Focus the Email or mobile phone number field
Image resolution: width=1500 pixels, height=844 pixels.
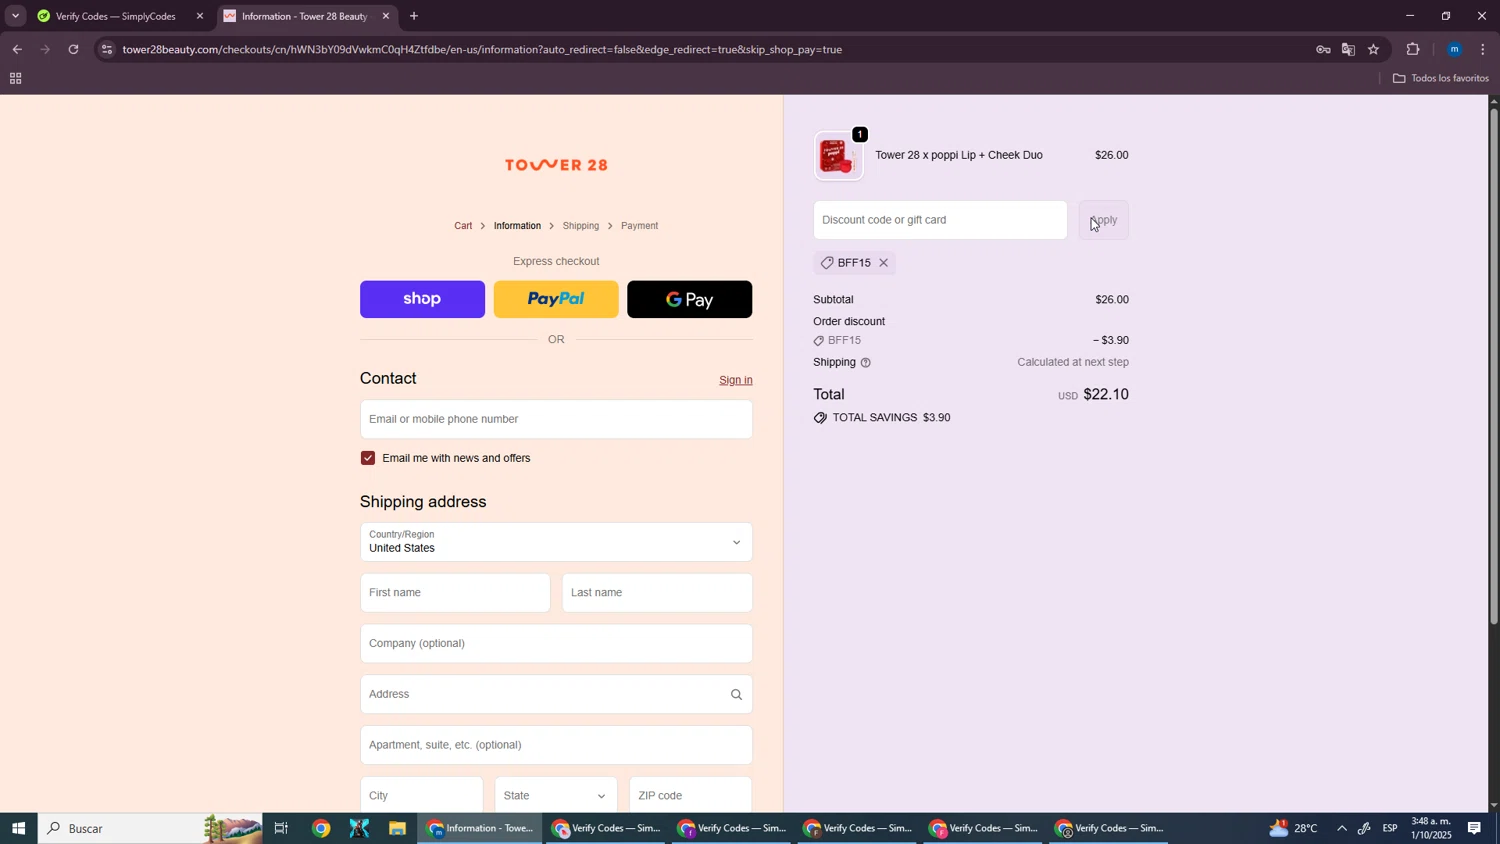pos(556,419)
